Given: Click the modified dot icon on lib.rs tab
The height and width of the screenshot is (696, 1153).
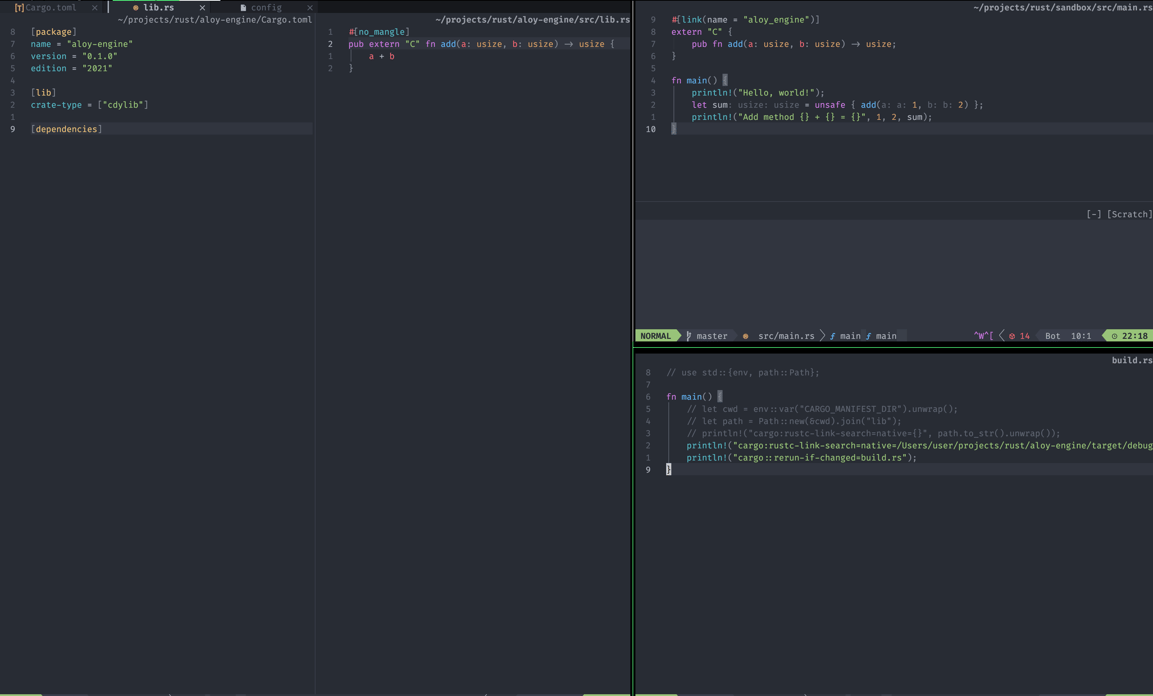Looking at the screenshot, I should point(135,7).
